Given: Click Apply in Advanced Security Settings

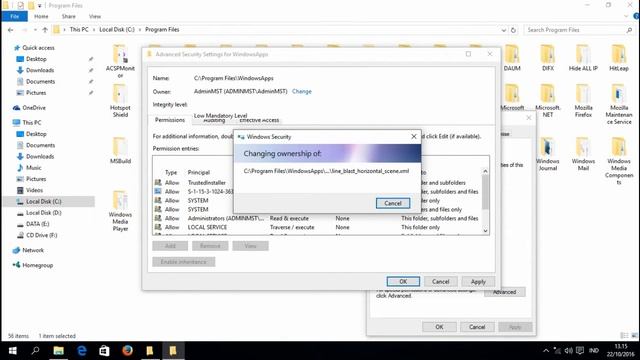Looking at the screenshot, I should 478,282.
